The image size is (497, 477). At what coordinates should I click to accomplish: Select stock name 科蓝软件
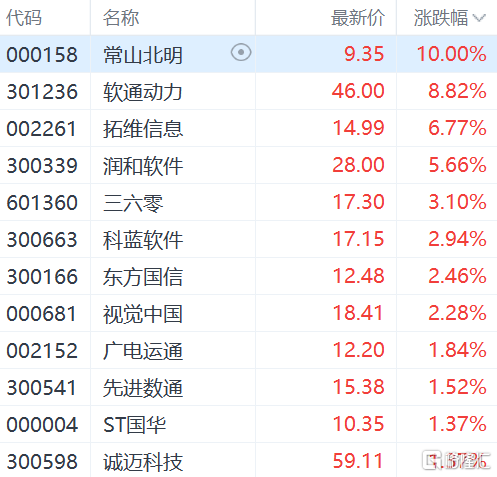coord(143,240)
